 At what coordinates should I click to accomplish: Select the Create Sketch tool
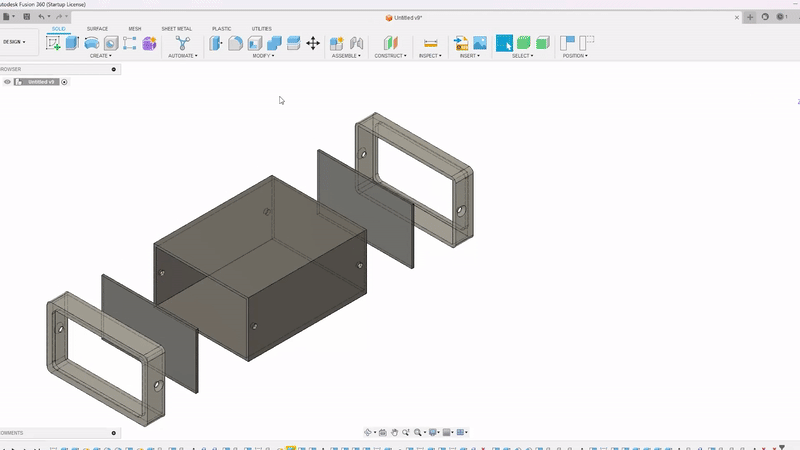53,43
